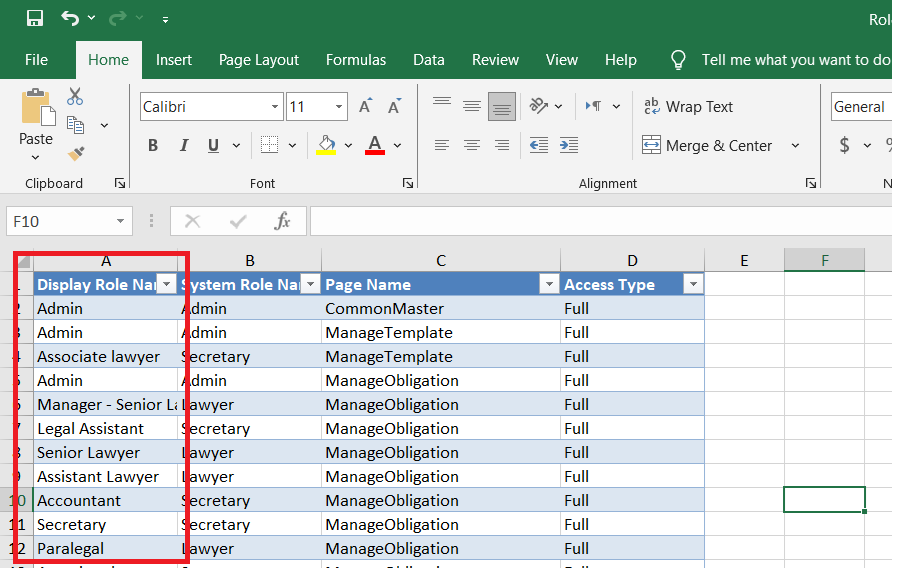The image size is (904, 568).
Task: Cut the selection with the scissors icon
Action: point(75,96)
